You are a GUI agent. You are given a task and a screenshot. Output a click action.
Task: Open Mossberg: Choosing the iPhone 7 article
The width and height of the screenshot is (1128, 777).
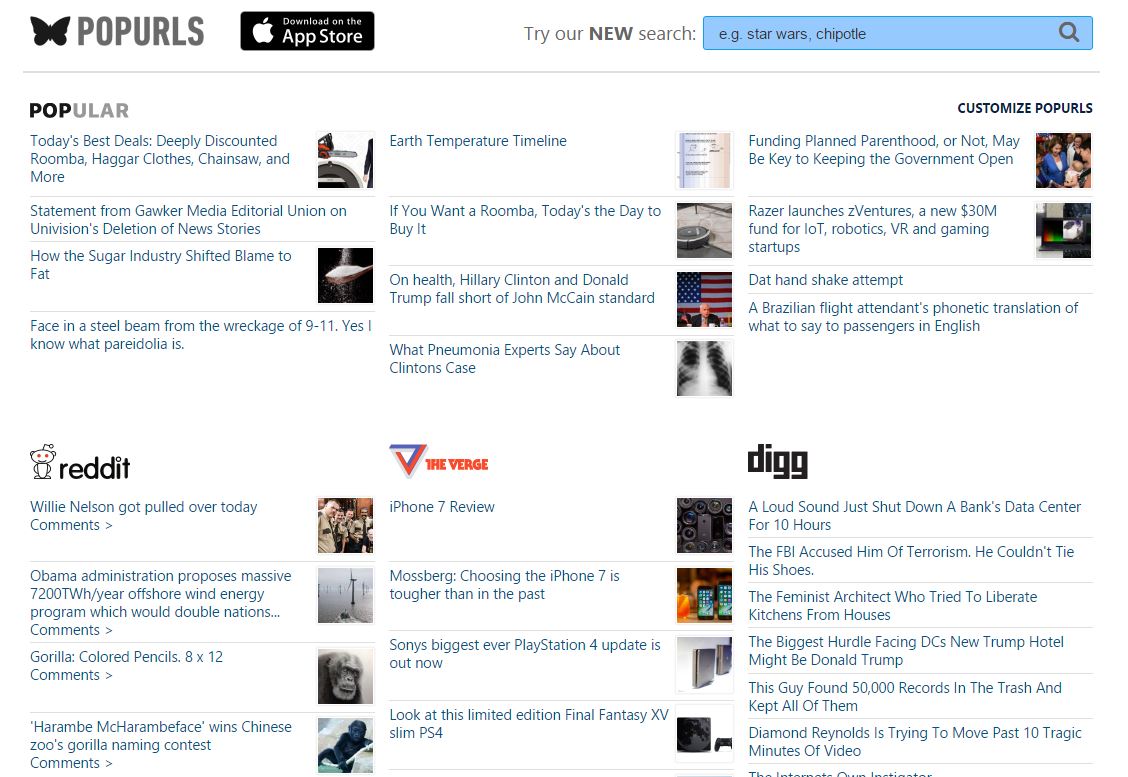pyautogui.click(x=504, y=585)
